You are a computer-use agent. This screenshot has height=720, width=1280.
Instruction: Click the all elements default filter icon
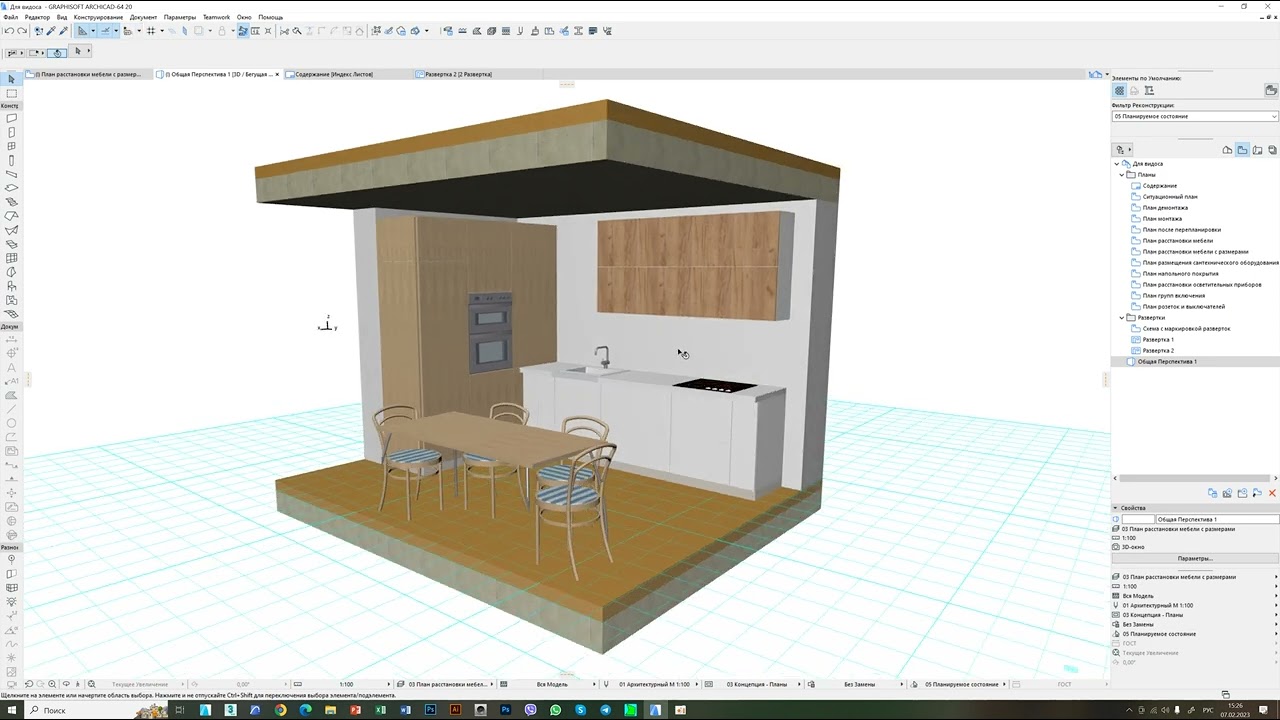(x=1119, y=90)
